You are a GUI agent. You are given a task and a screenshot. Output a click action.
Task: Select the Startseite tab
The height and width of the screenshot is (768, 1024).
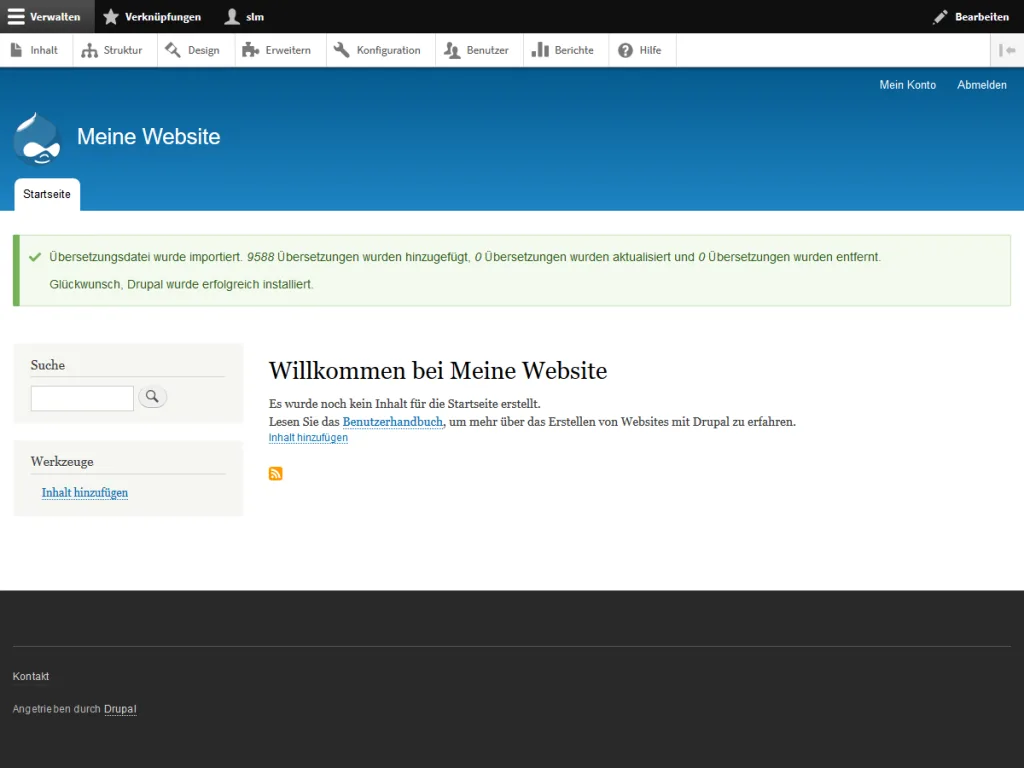click(x=47, y=194)
